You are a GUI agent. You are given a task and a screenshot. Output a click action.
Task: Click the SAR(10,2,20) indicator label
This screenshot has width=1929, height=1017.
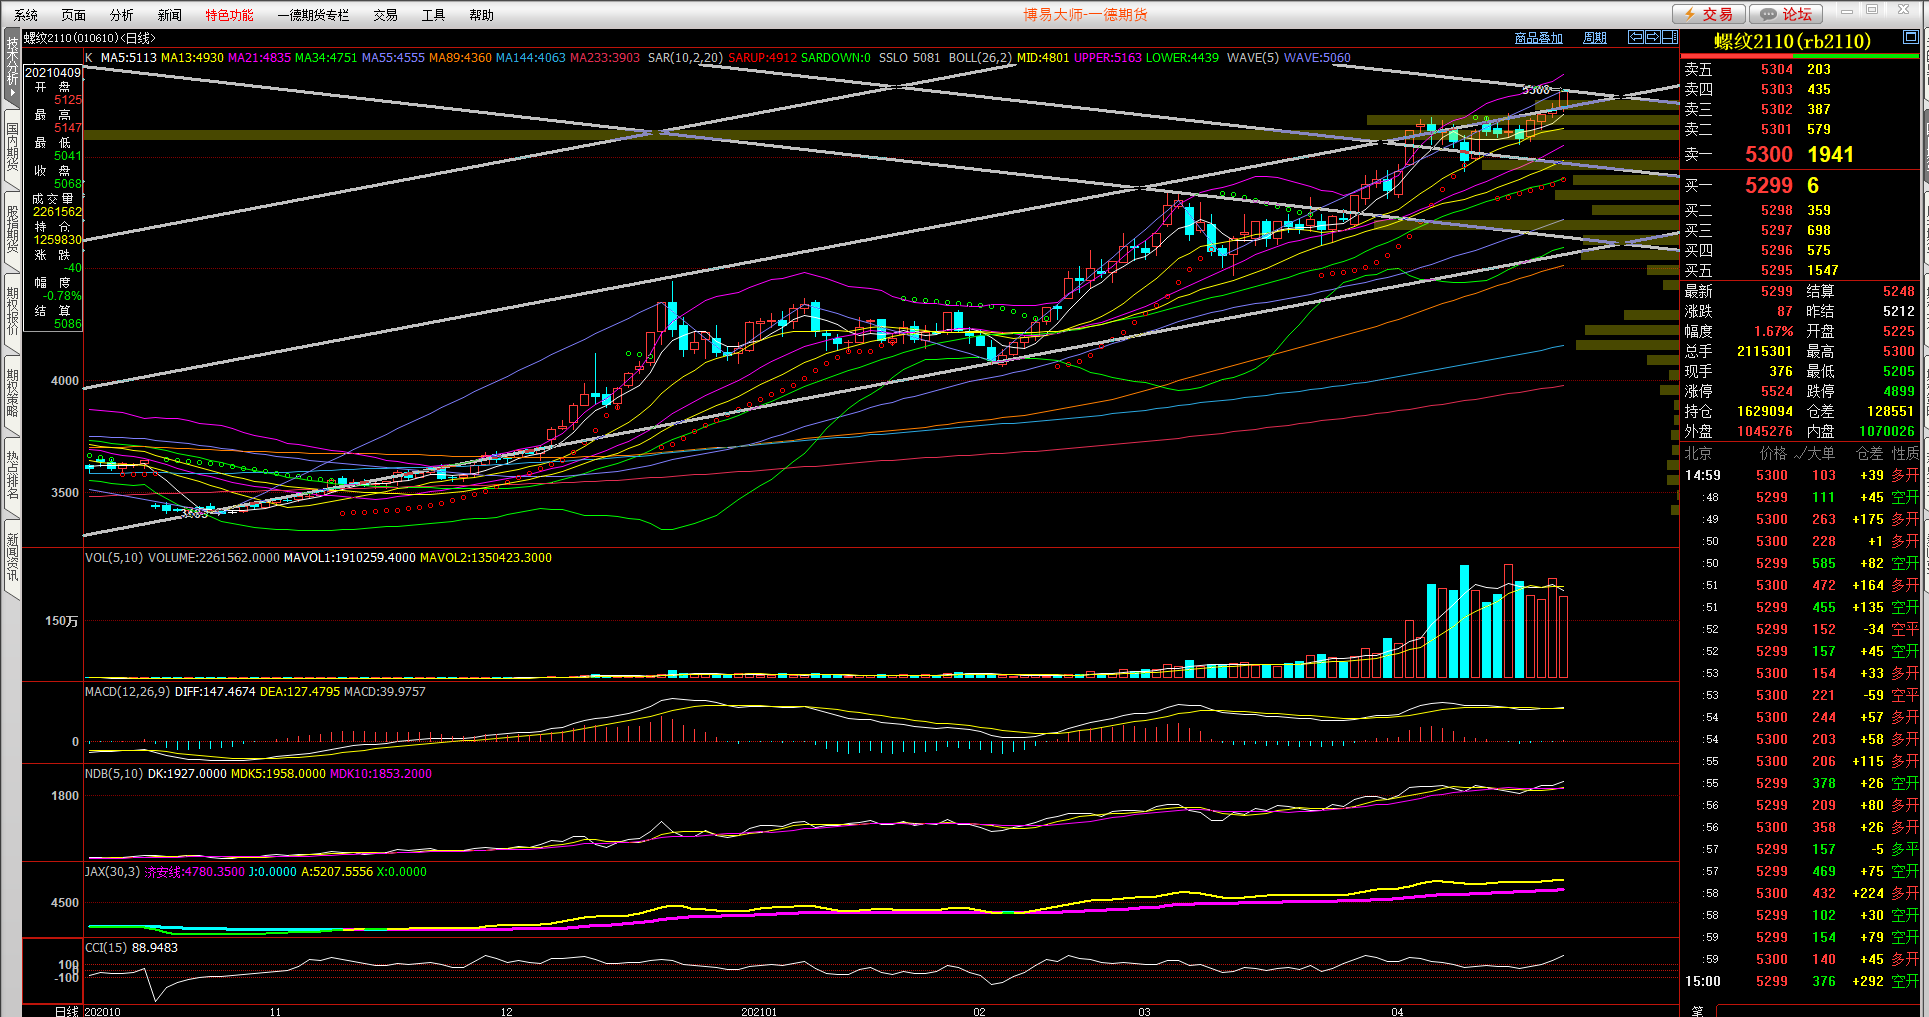(x=685, y=57)
